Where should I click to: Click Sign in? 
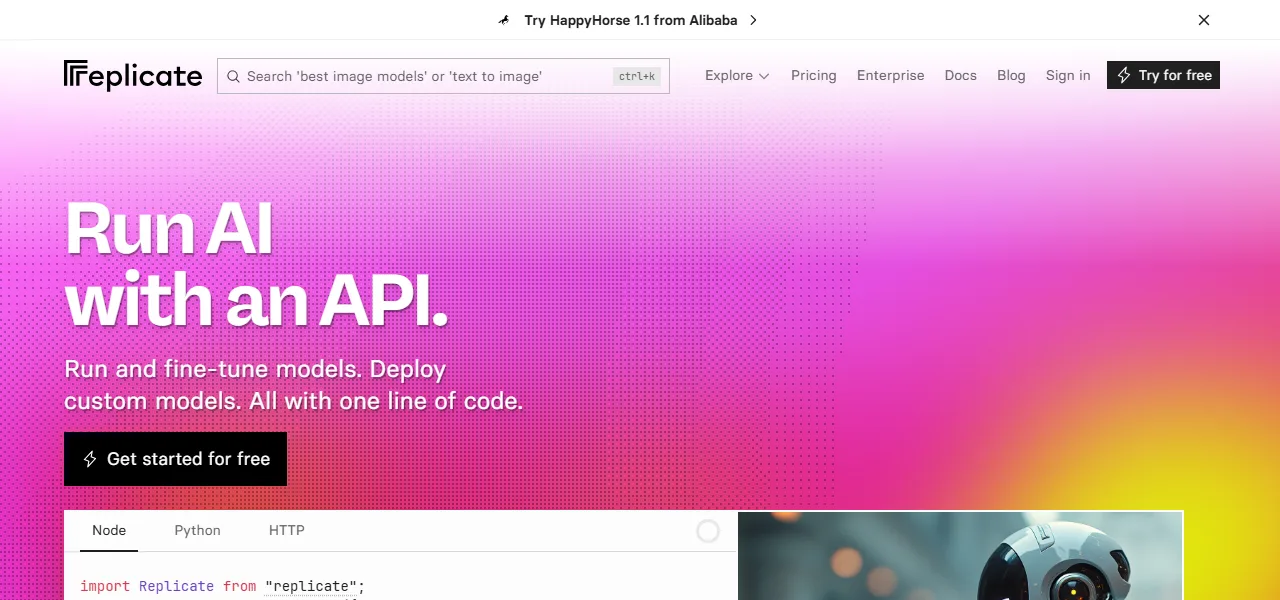(x=1068, y=75)
